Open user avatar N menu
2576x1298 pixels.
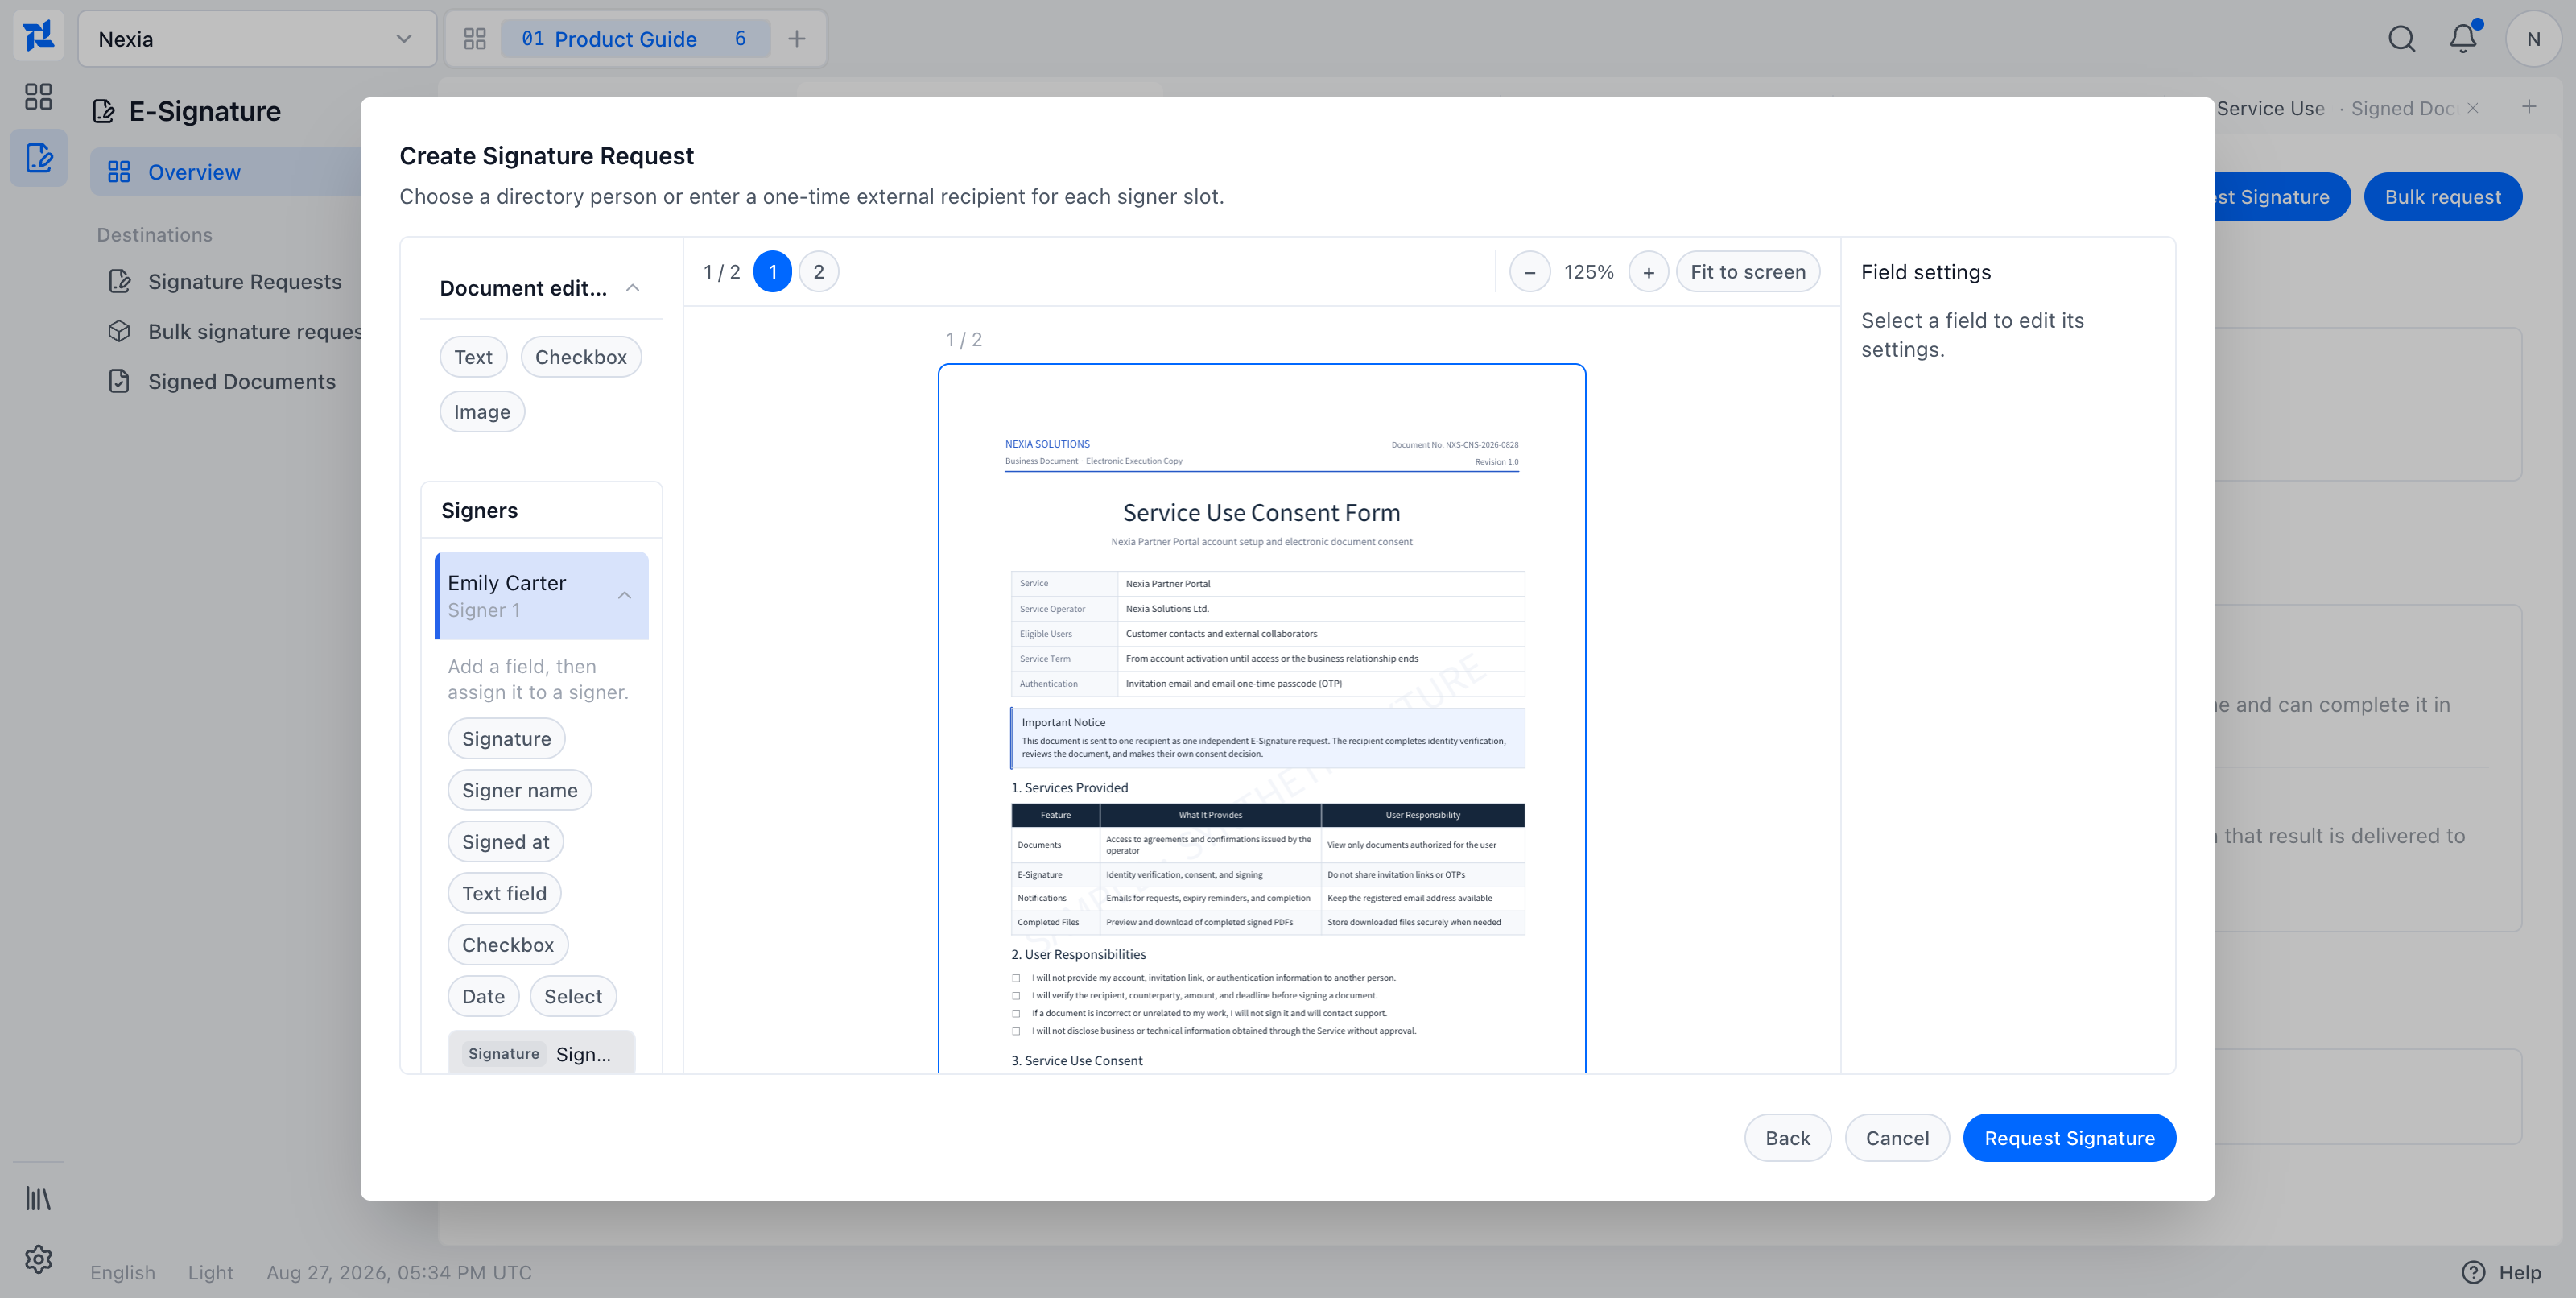click(x=2533, y=39)
